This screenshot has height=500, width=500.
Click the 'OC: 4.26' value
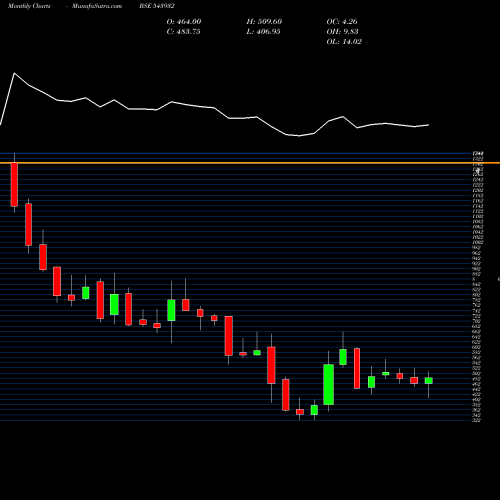(342, 22)
